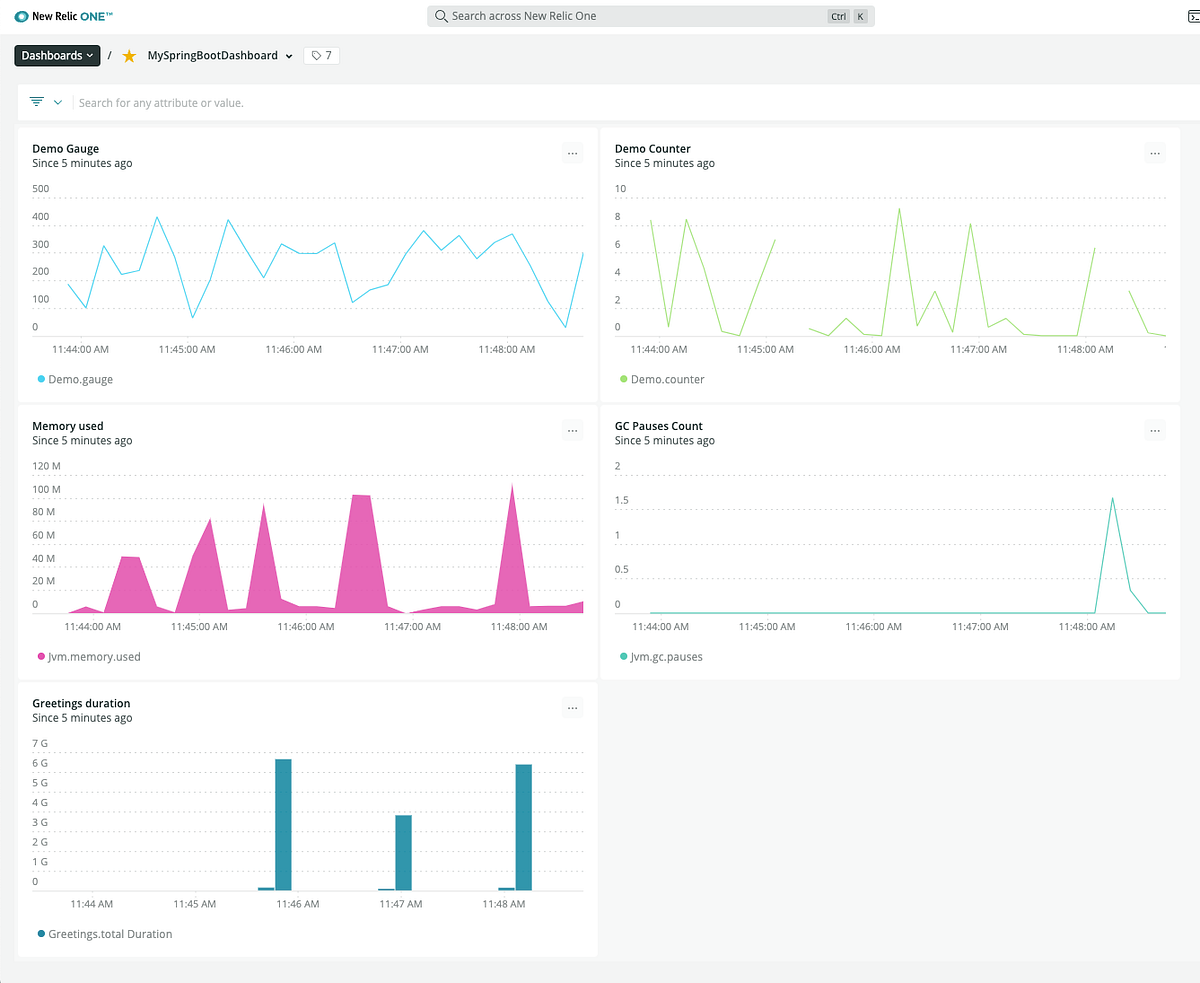Open options for the GC Pauses Count chart
1200x983 pixels.
[x=1154, y=430]
